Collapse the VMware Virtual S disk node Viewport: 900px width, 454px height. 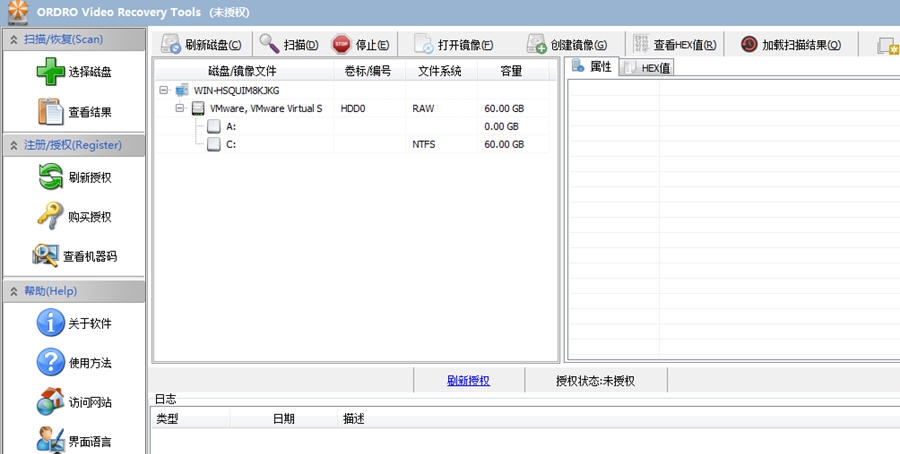[x=180, y=108]
